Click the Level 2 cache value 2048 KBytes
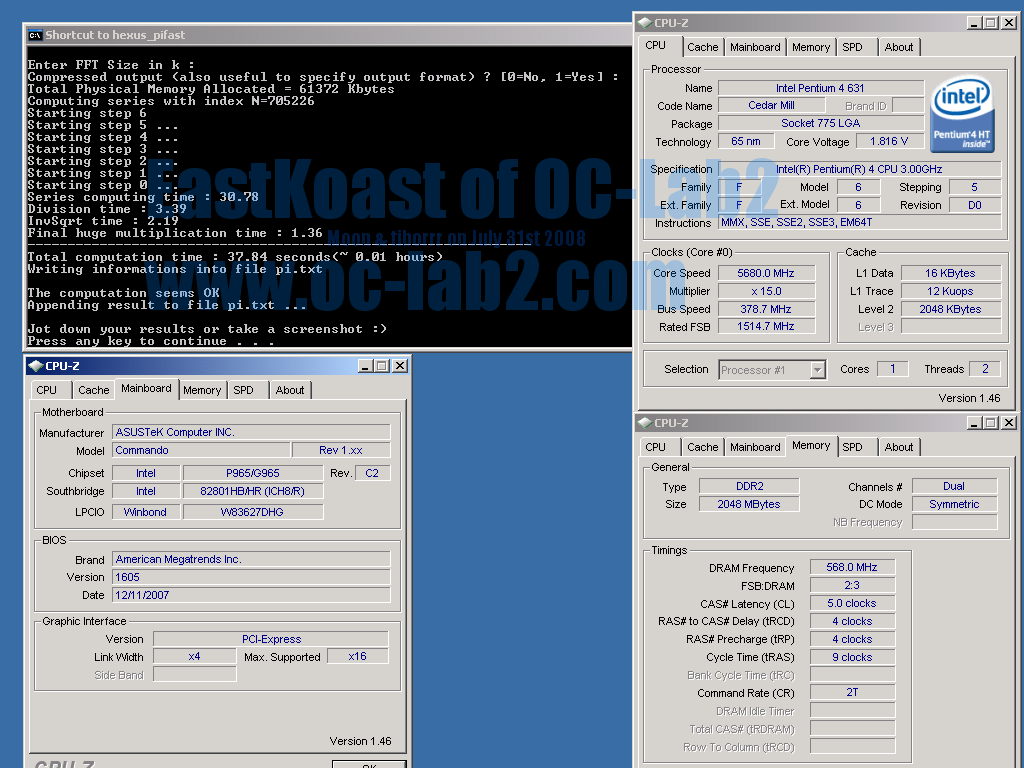This screenshot has width=1024, height=768. (950, 309)
